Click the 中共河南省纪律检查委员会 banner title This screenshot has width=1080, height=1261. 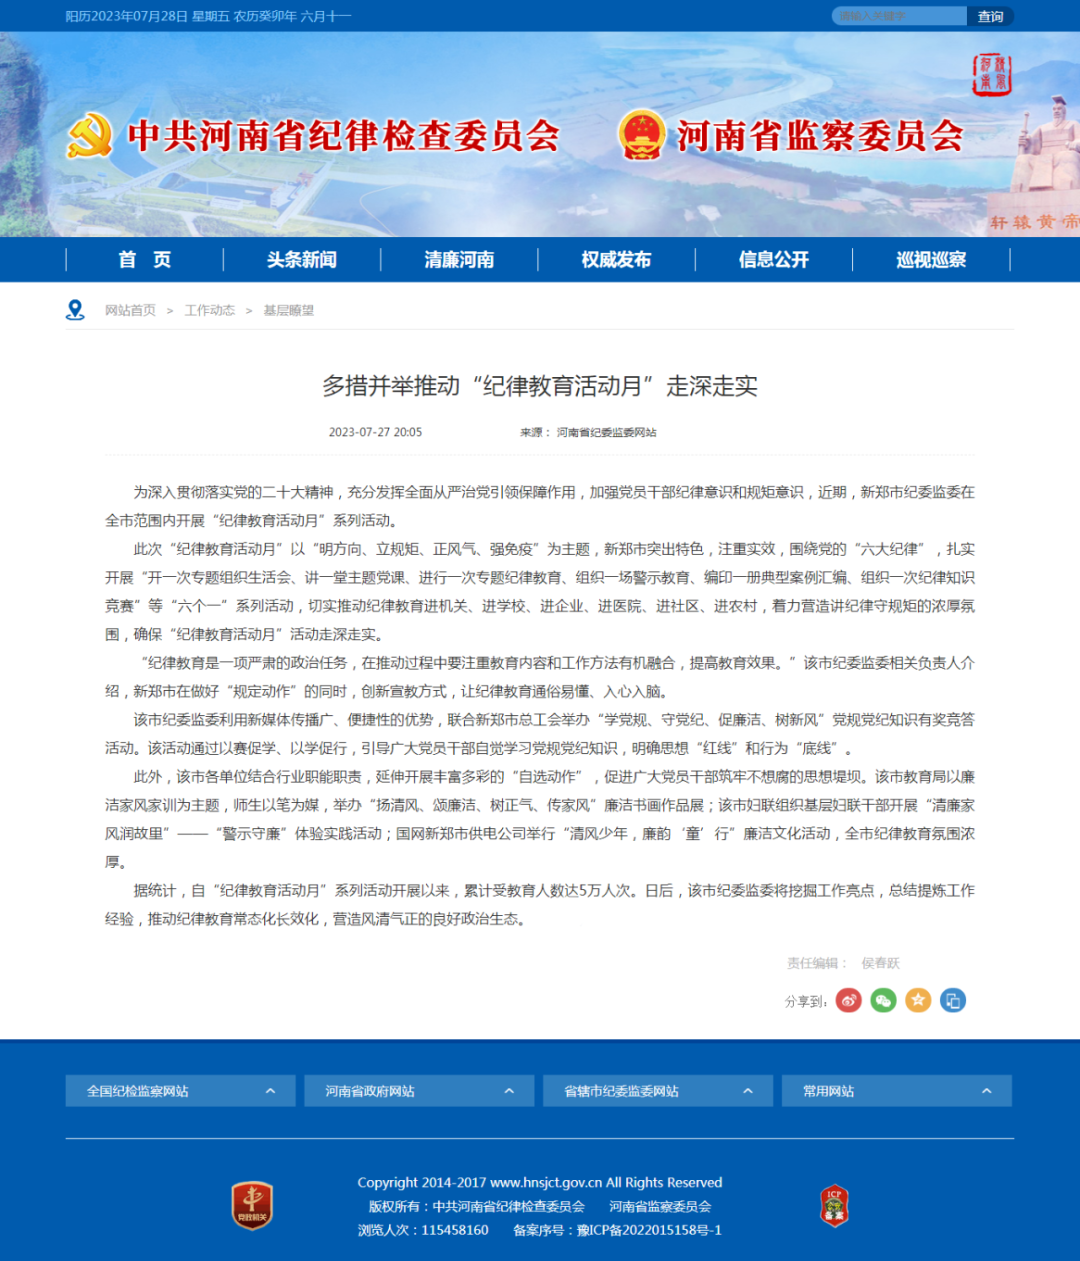point(343,136)
